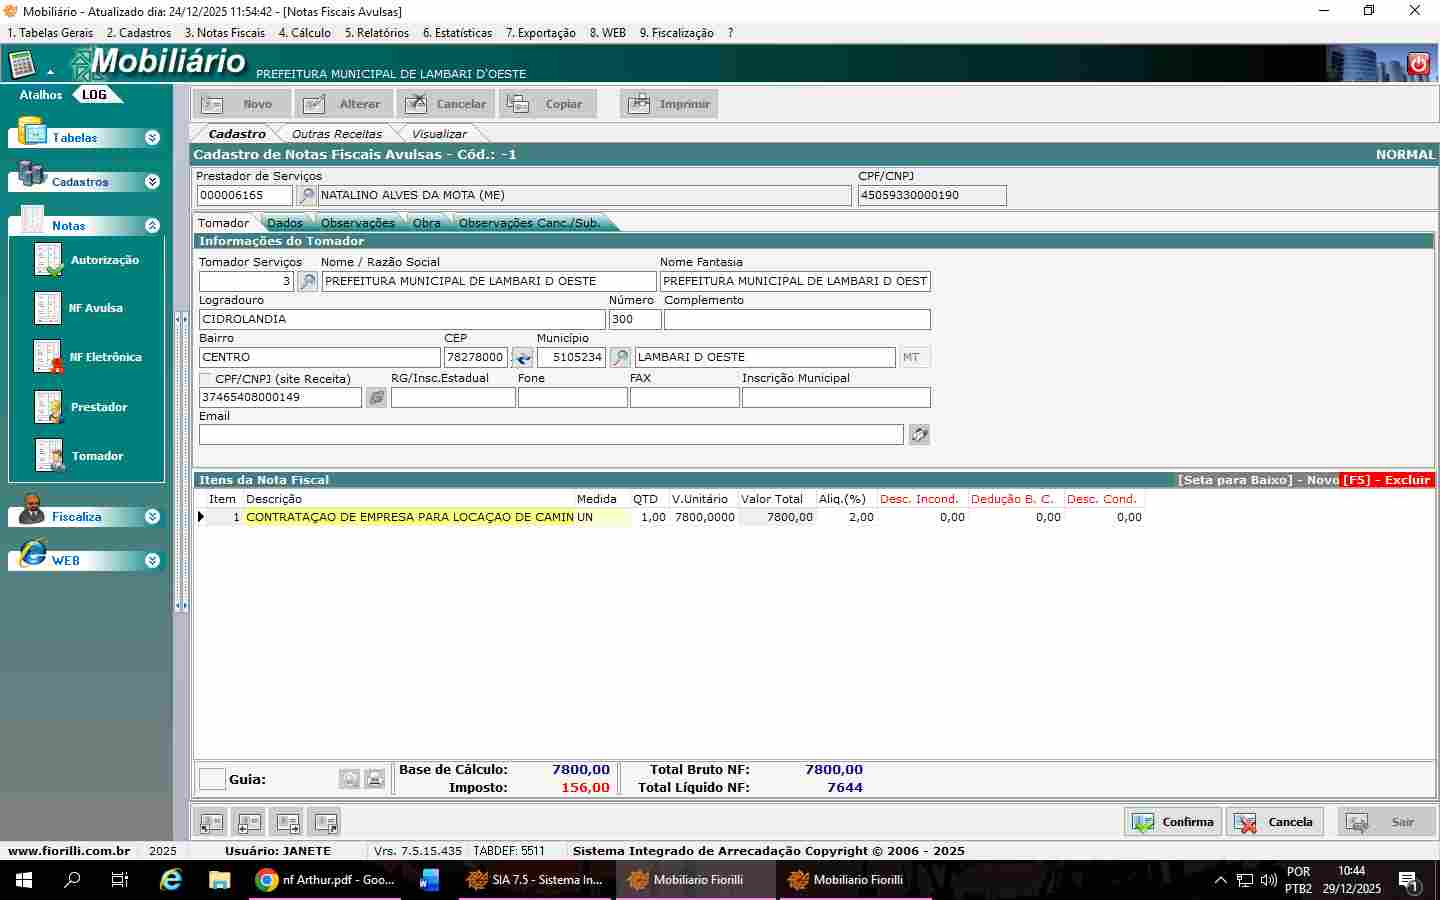Click the Prestador sidebar icon
The height and width of the screenshot is (900, 1440).
[48, 407]
